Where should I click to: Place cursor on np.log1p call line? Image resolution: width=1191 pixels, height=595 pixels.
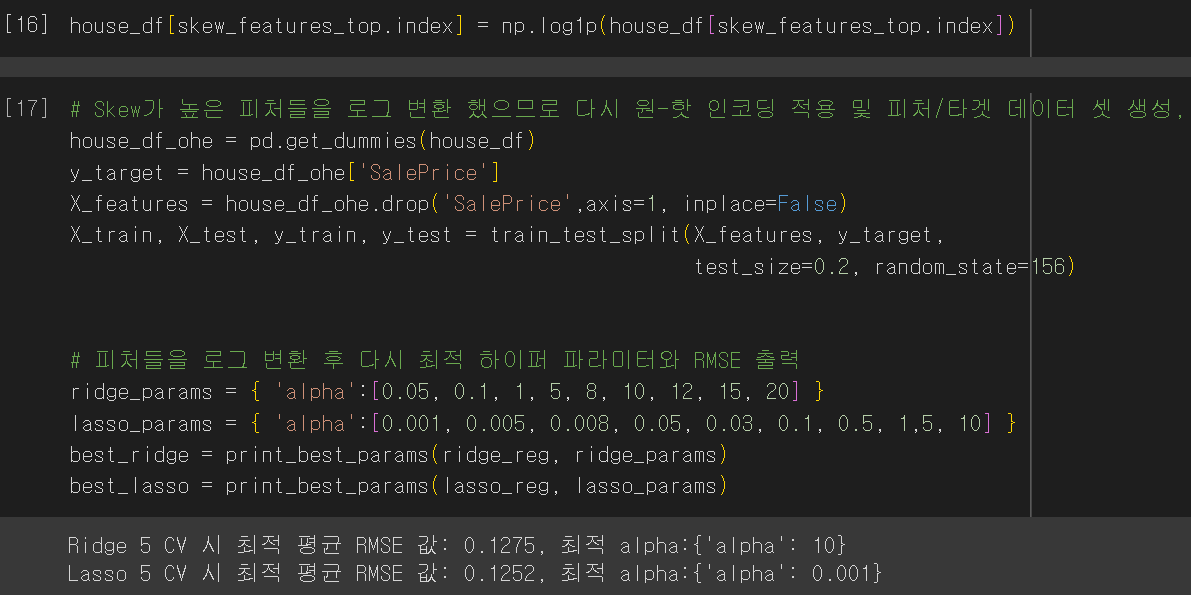click(542, 26)
